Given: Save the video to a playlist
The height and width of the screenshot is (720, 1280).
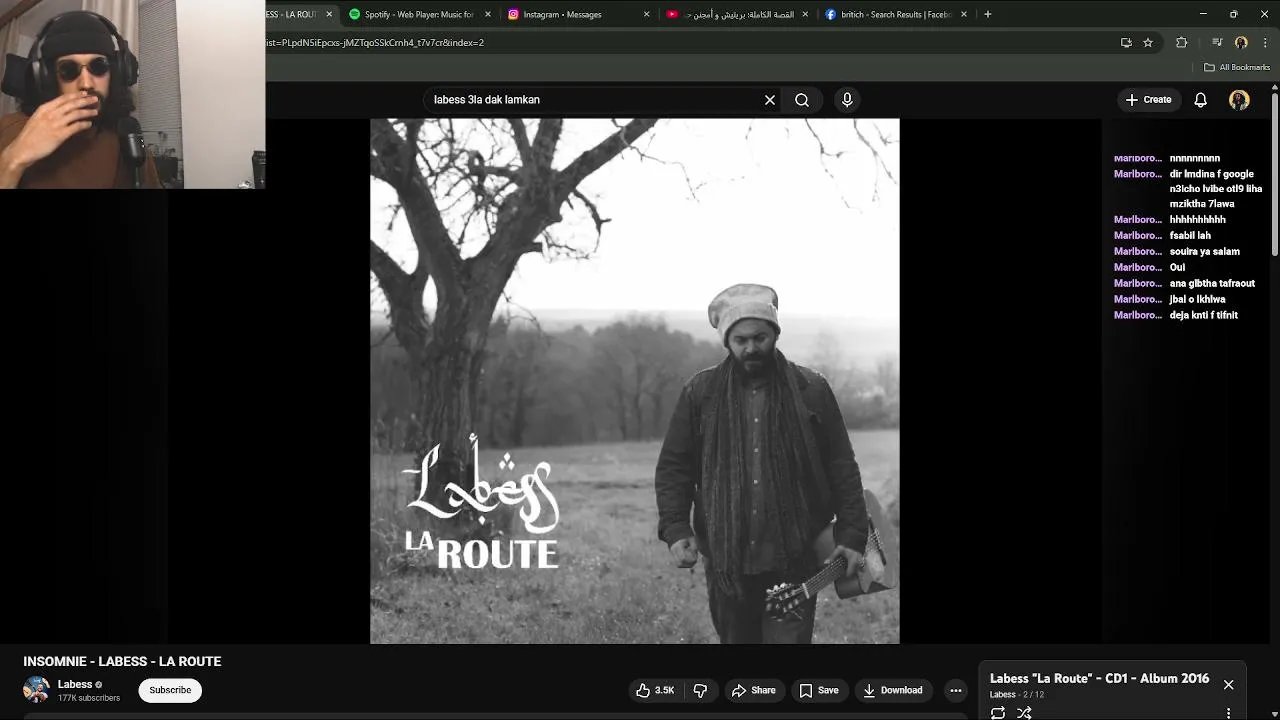Looking at the screenshot, I should [x=818, y=690].
